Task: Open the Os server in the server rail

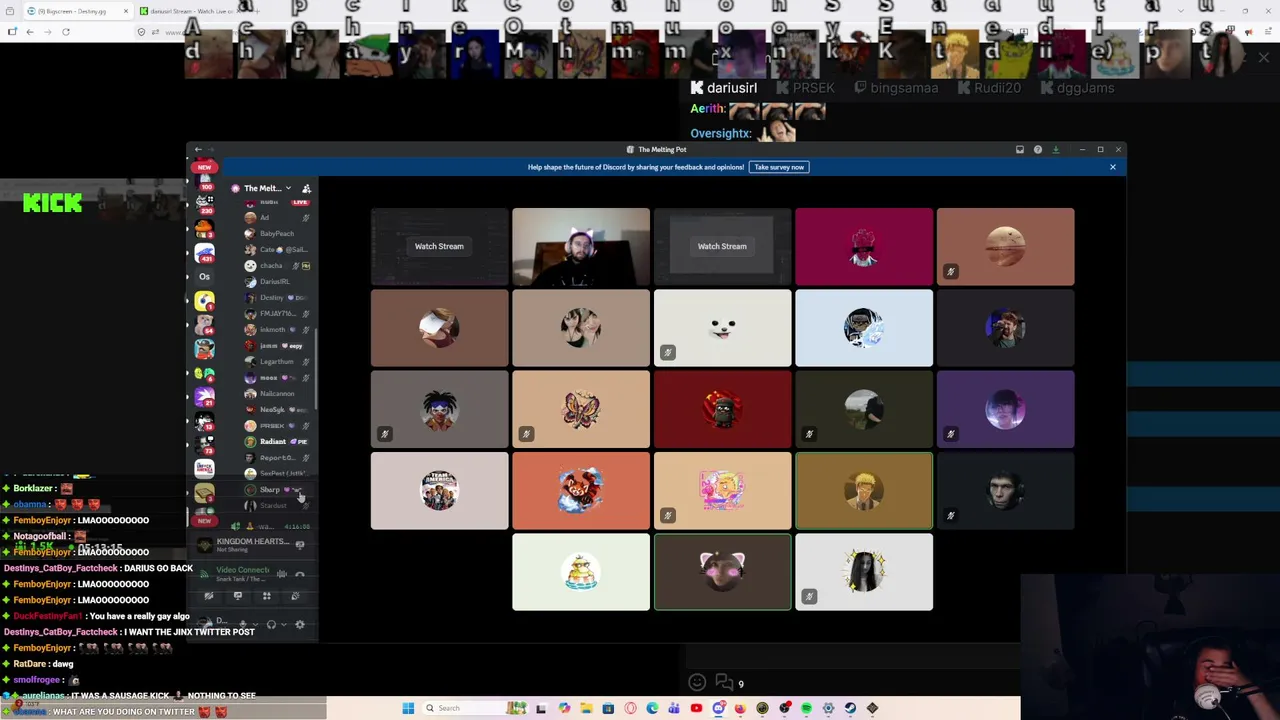Action: [x=204, y=277]
